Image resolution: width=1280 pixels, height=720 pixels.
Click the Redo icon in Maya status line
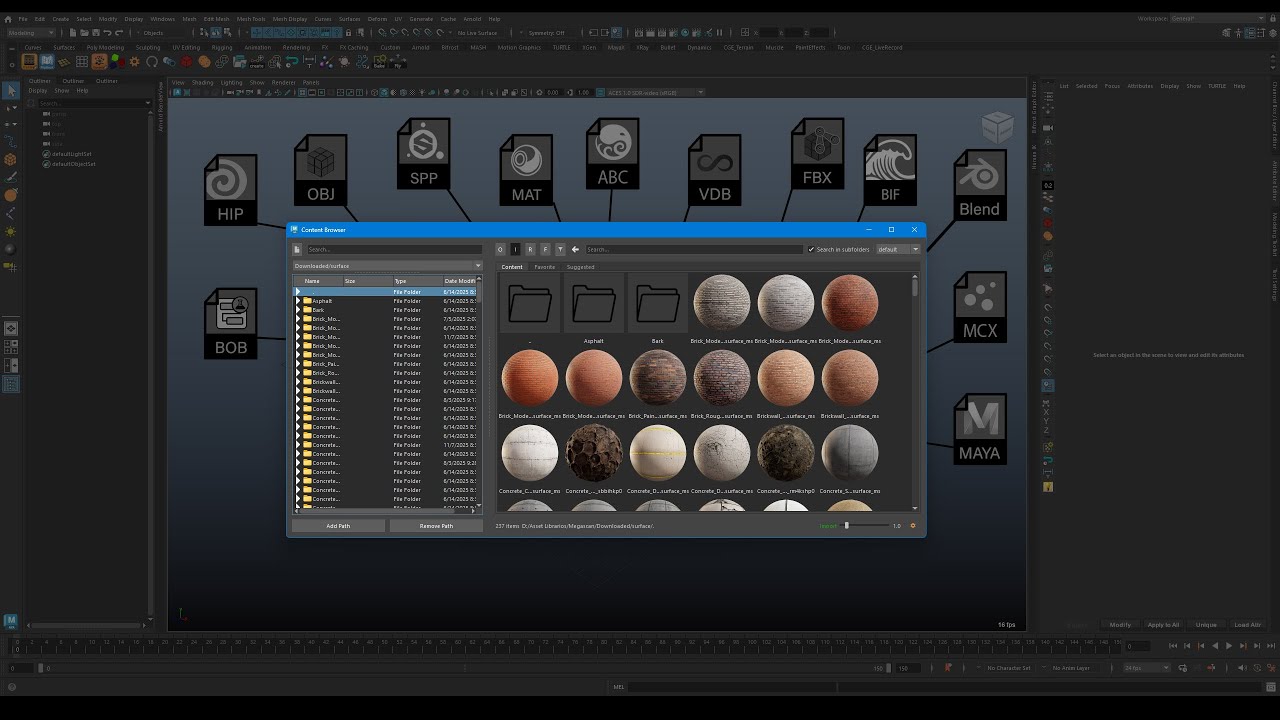pos(120,33)
